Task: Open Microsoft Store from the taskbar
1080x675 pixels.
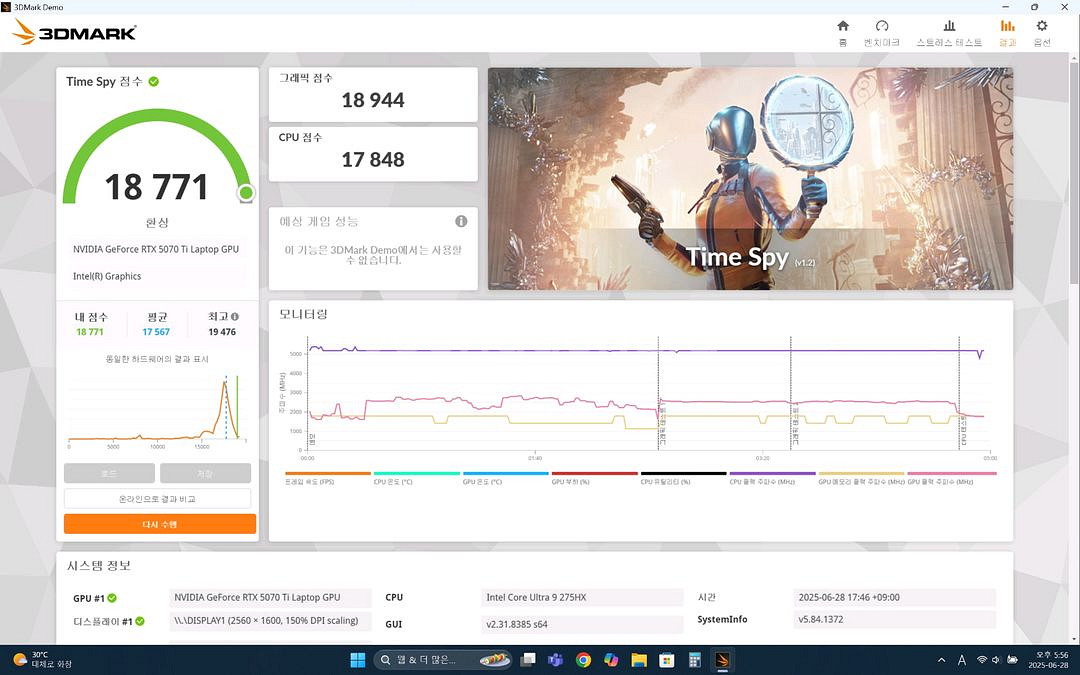Action: pos(667,660)
